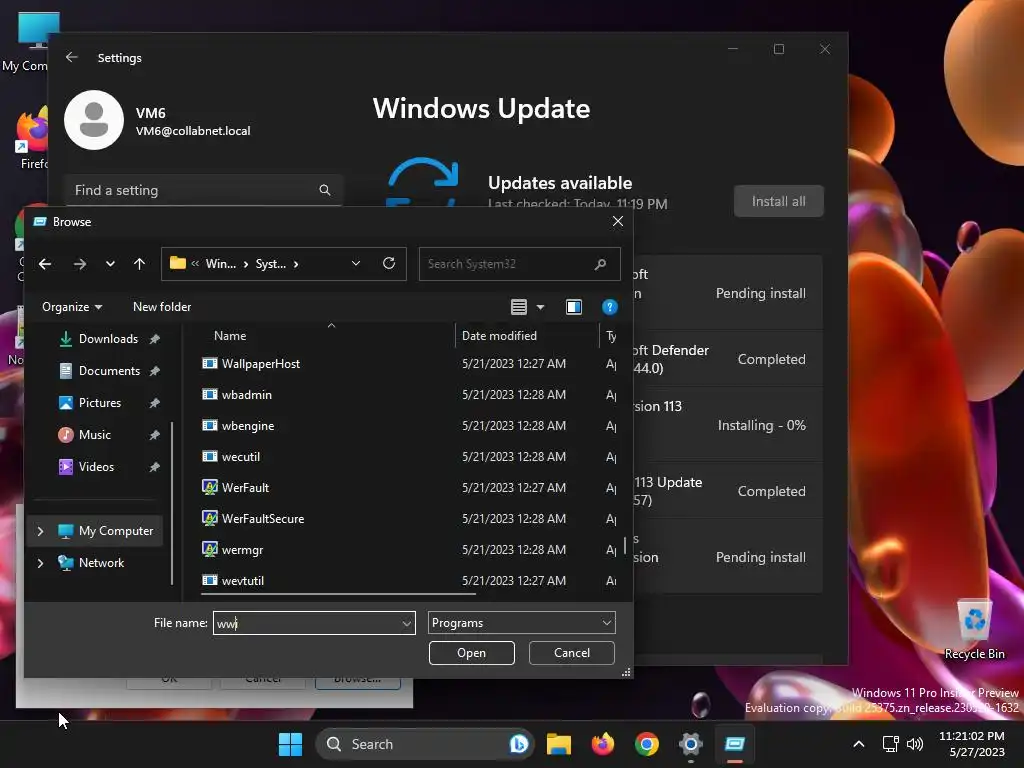Expand the My Computer tree node

click(40, 531)
